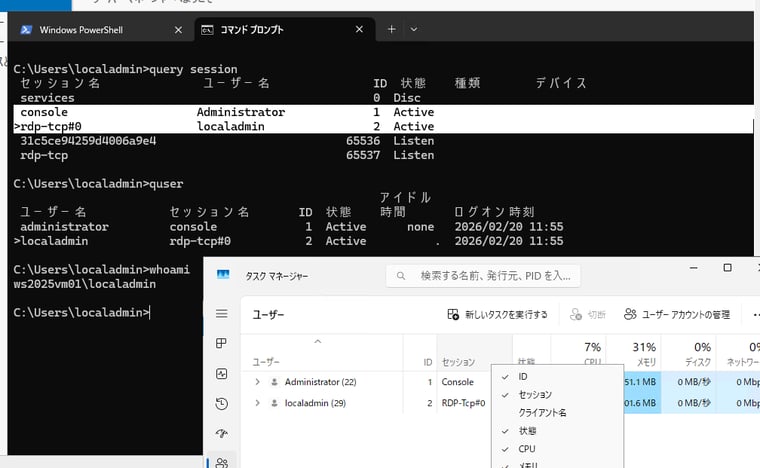Toggle the CPU column in context menu
Screen dimensions: 760x468
557,449
